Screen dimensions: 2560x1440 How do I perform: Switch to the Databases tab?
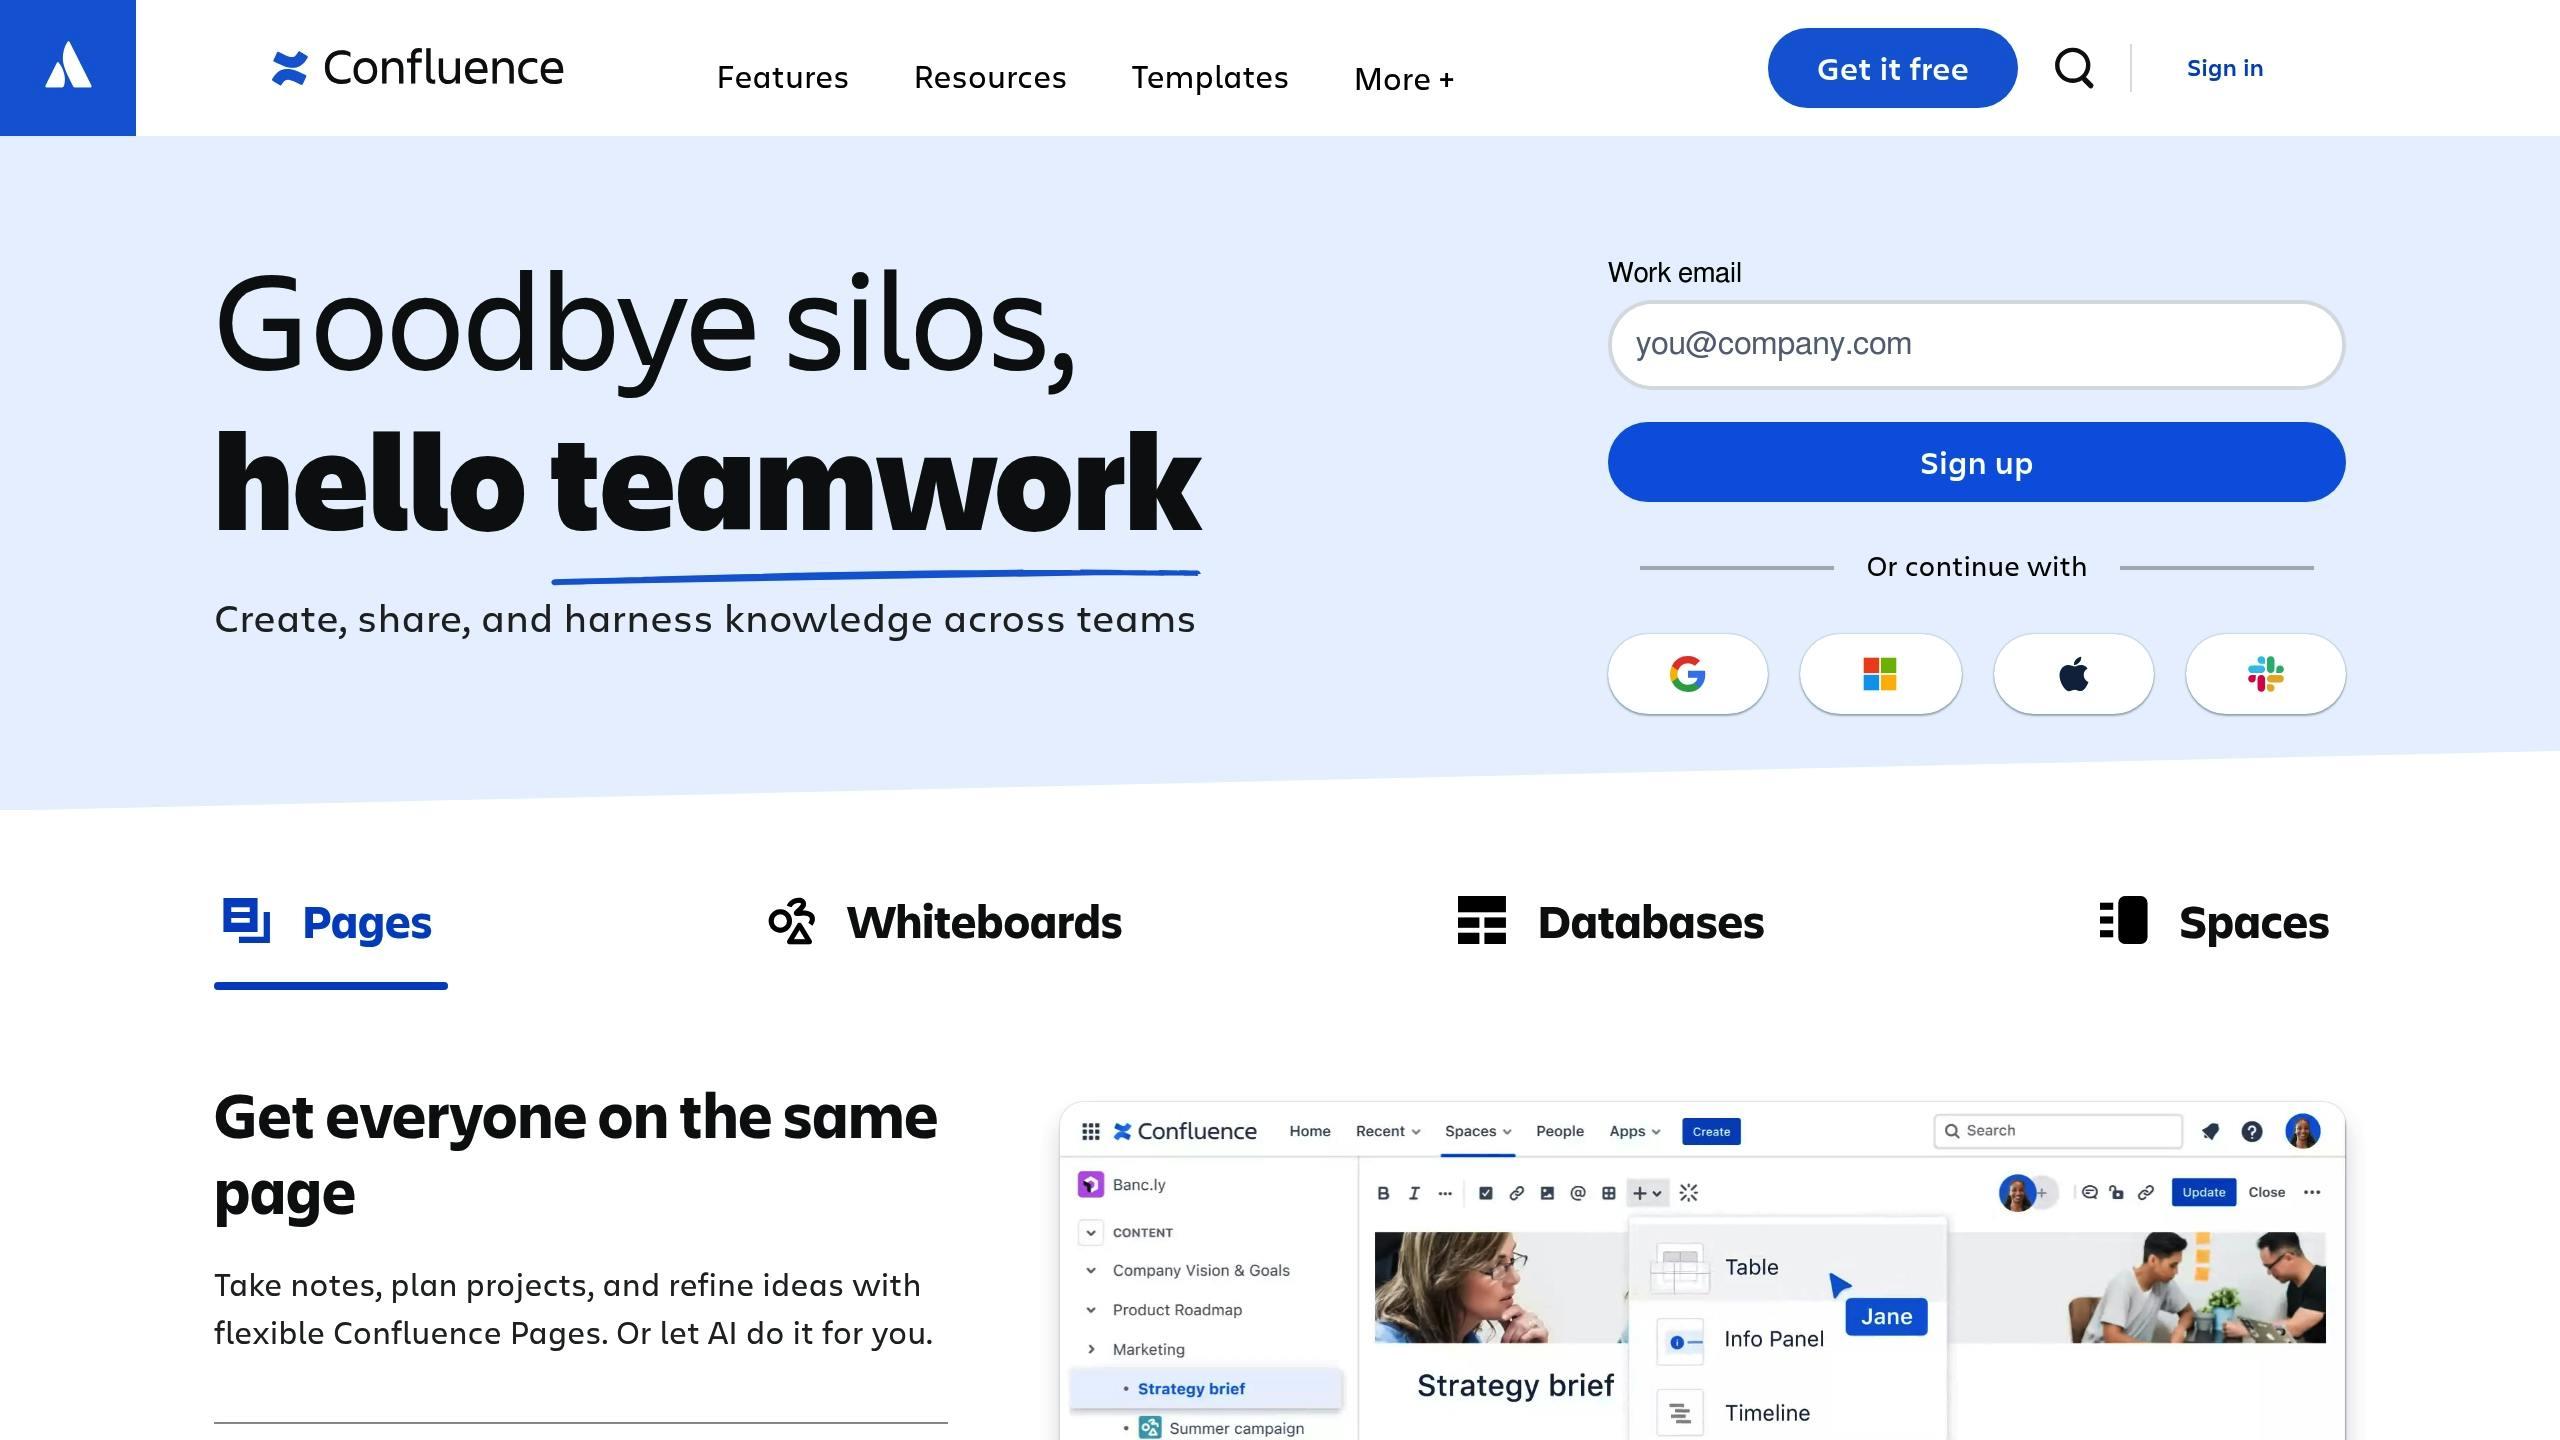[x=1611, y=922]
